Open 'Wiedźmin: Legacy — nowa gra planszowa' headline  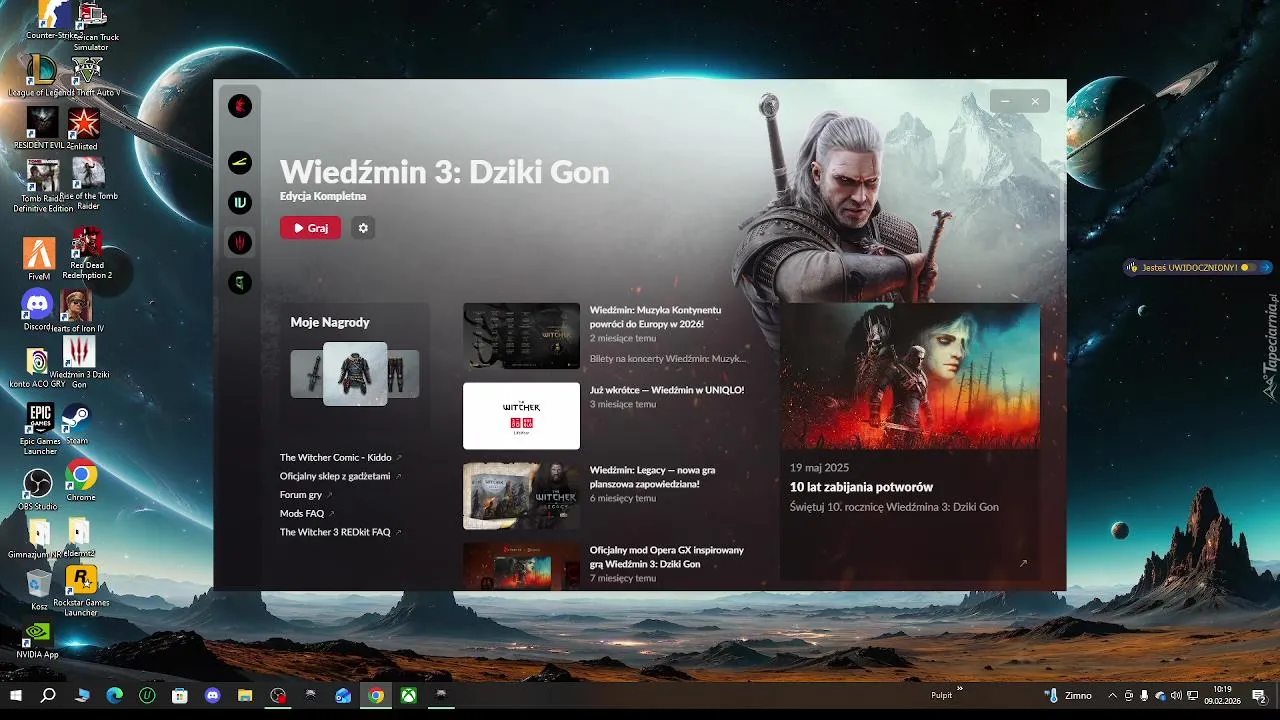(x=652, y=477)
